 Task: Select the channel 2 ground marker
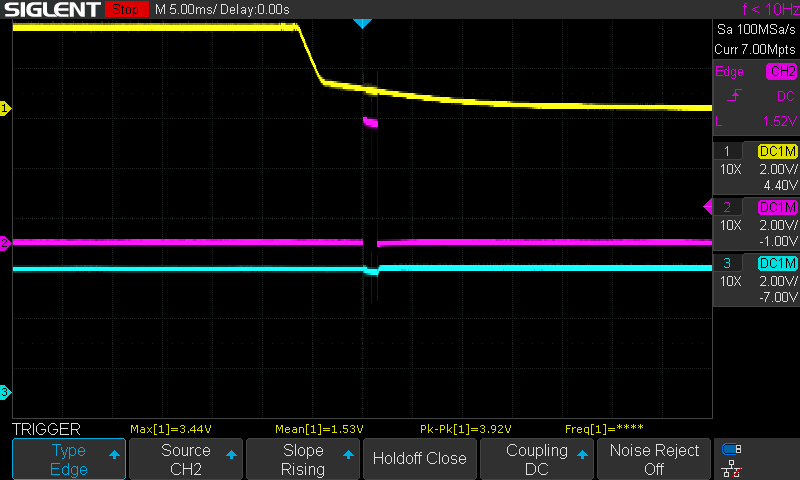click(5, 243)
